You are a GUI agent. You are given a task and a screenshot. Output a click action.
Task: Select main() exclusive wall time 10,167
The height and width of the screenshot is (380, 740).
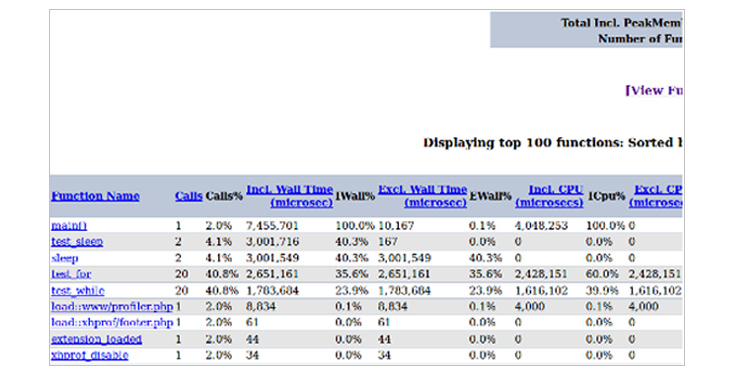[396, 226]
